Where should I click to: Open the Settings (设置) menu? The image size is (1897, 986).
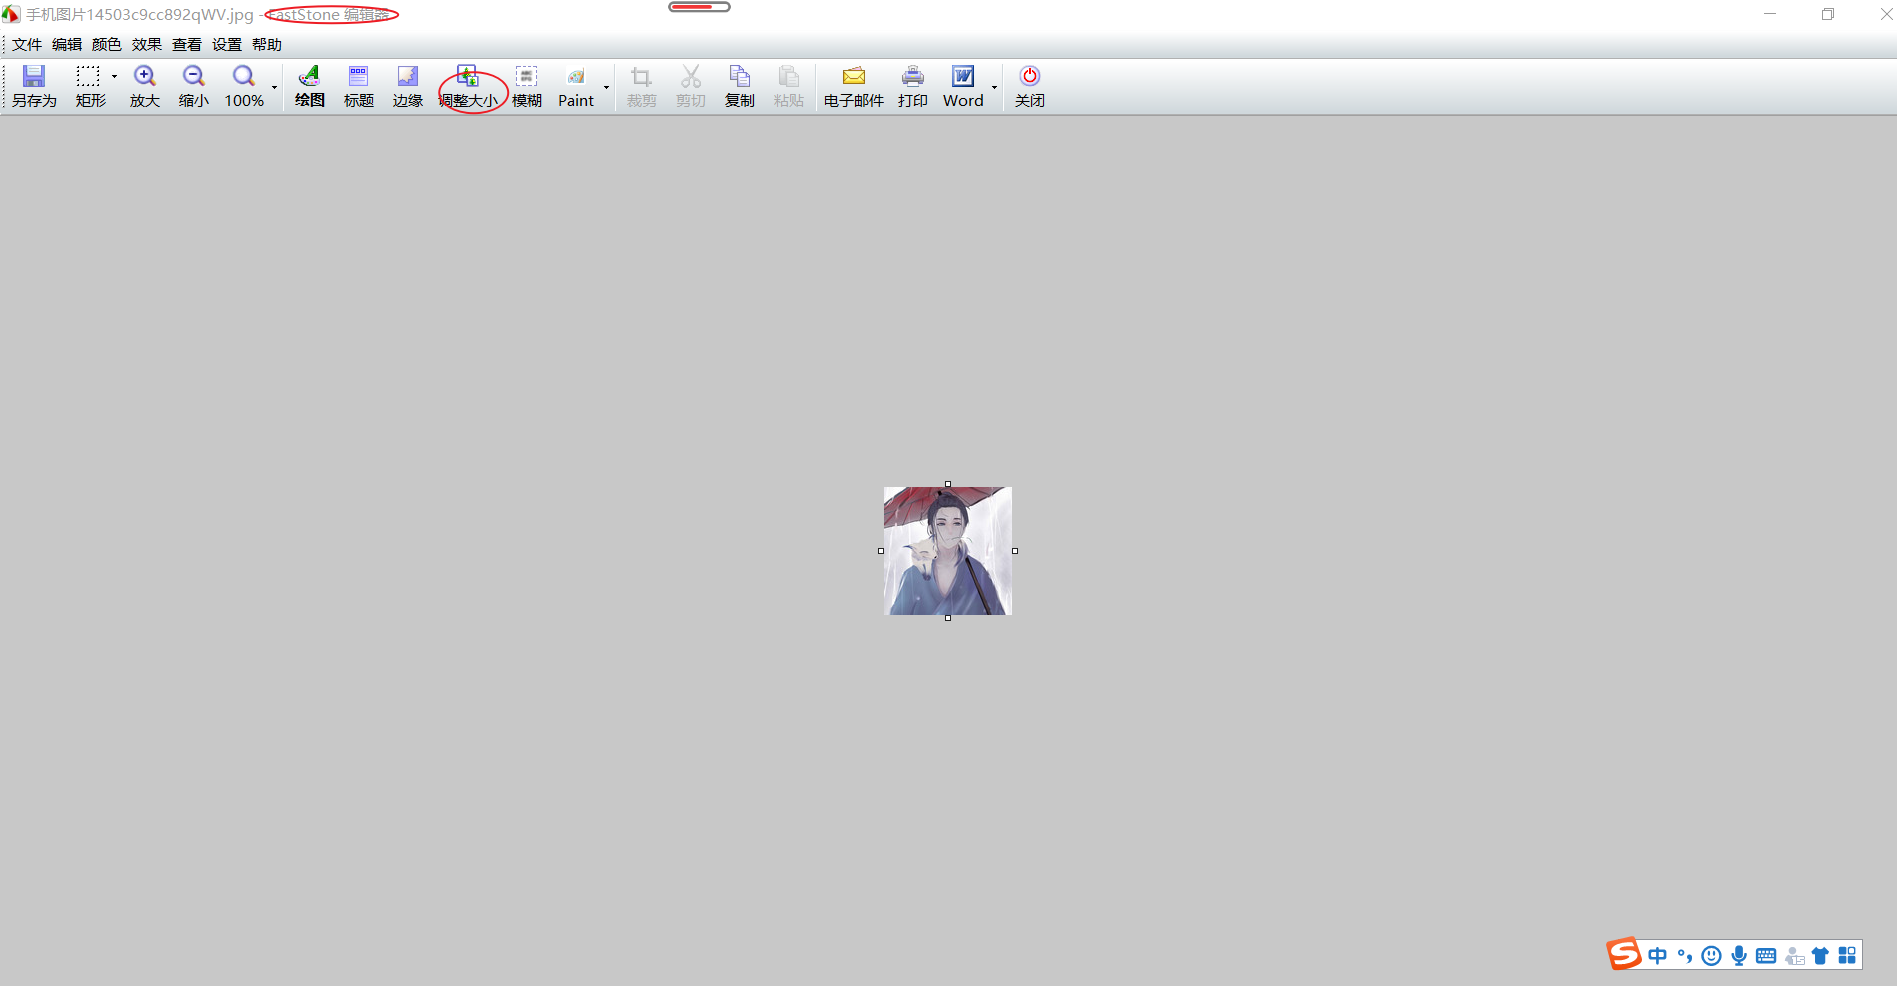227,44
